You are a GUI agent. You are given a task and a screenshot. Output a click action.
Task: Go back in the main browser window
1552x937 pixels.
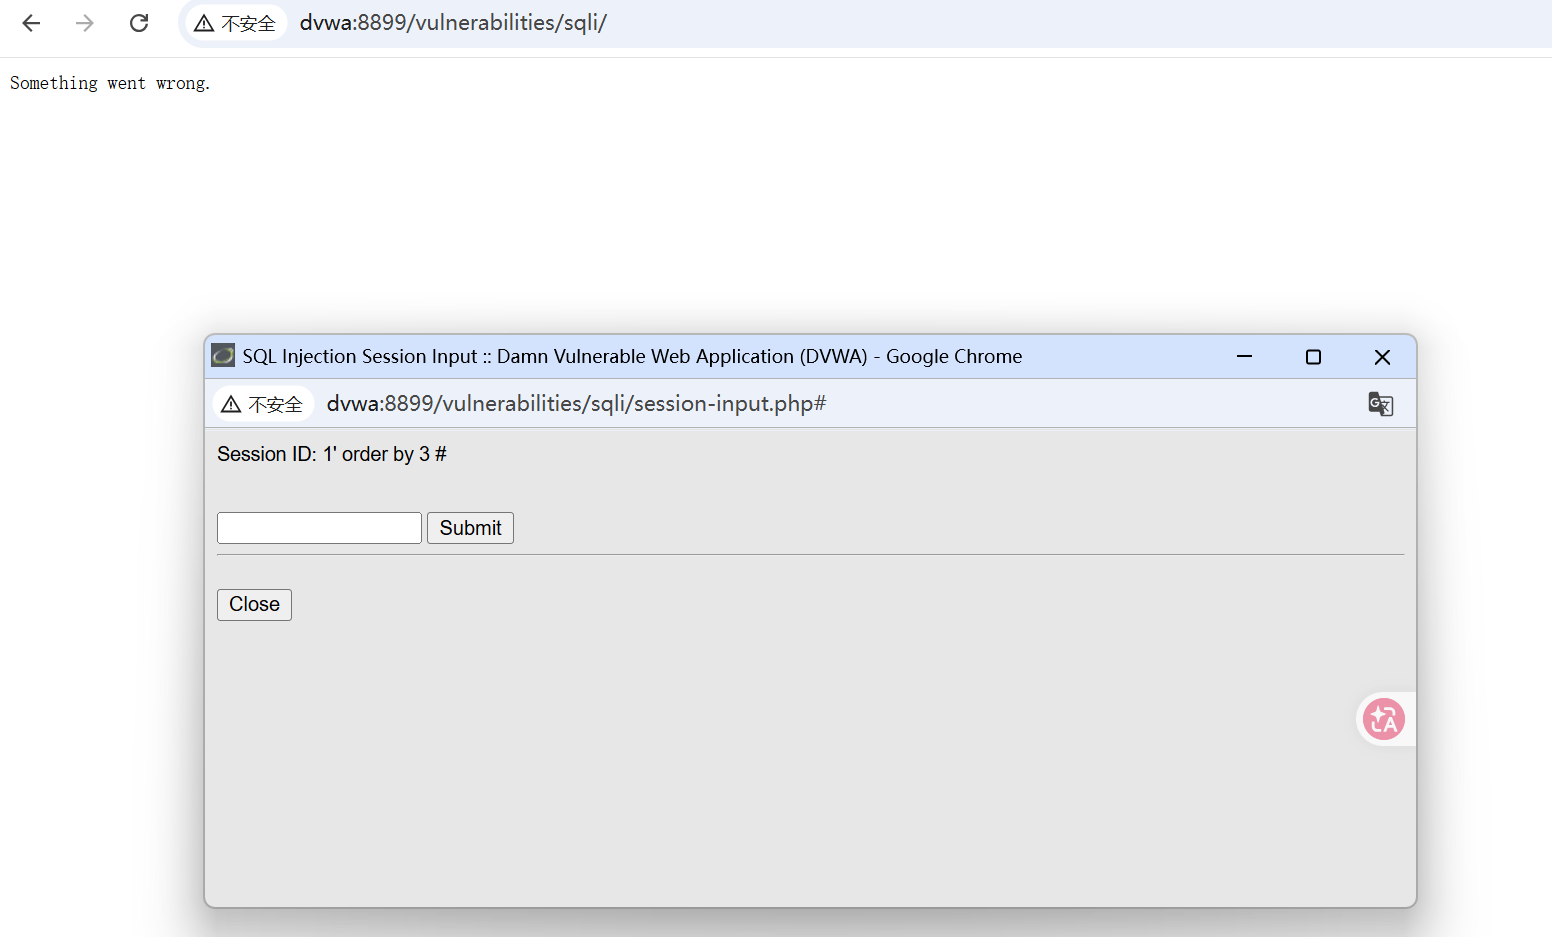coord(31,23)
